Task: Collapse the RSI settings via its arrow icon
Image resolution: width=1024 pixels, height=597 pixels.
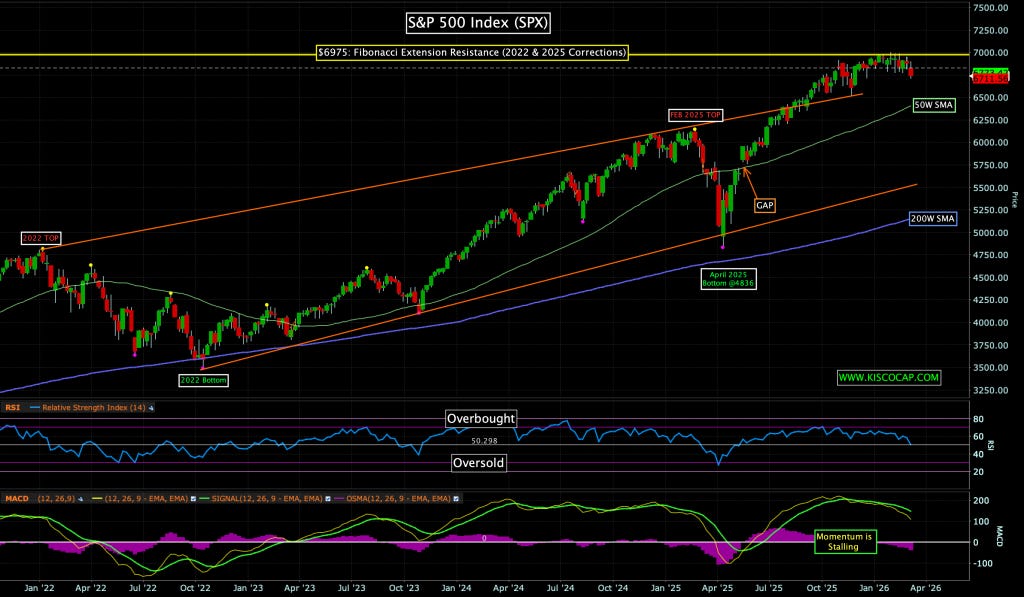Action: coord(151,407)
